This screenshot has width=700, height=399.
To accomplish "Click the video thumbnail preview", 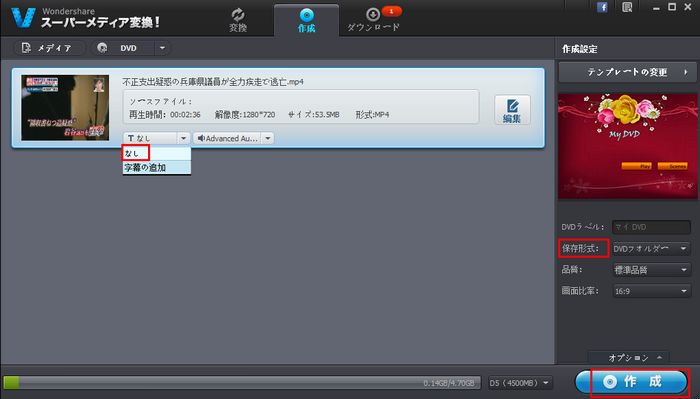I will pyautogui.click(x=65, y=108).
